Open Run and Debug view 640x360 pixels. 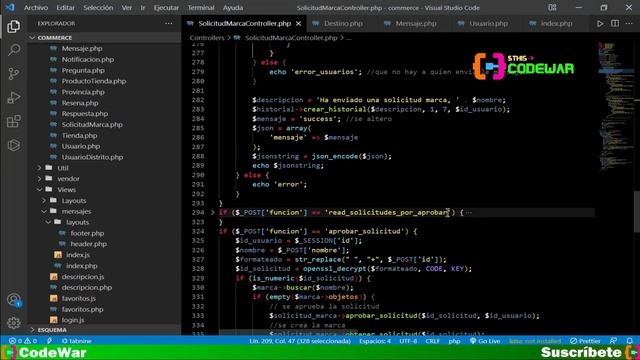click(x=13, y=98)
